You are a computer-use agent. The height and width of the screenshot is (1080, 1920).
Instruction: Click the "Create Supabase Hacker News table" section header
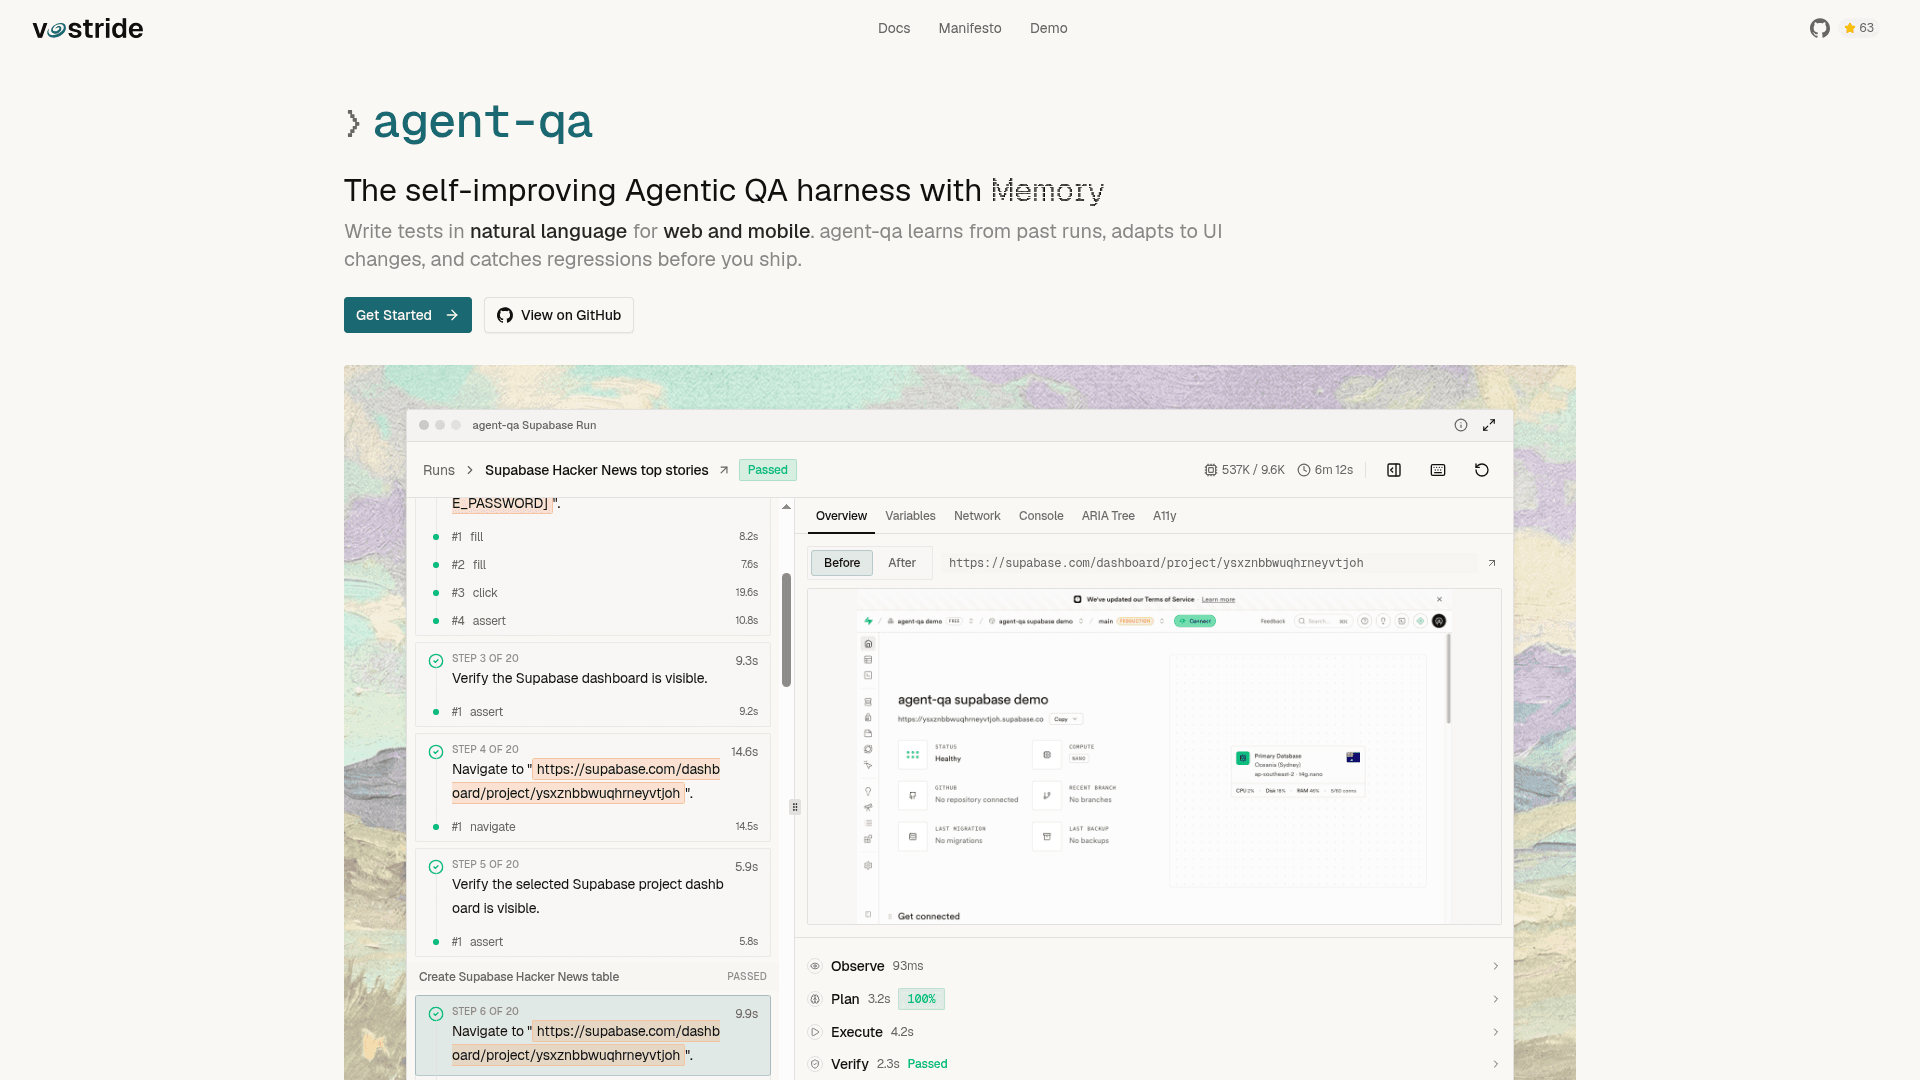point(593,977)
